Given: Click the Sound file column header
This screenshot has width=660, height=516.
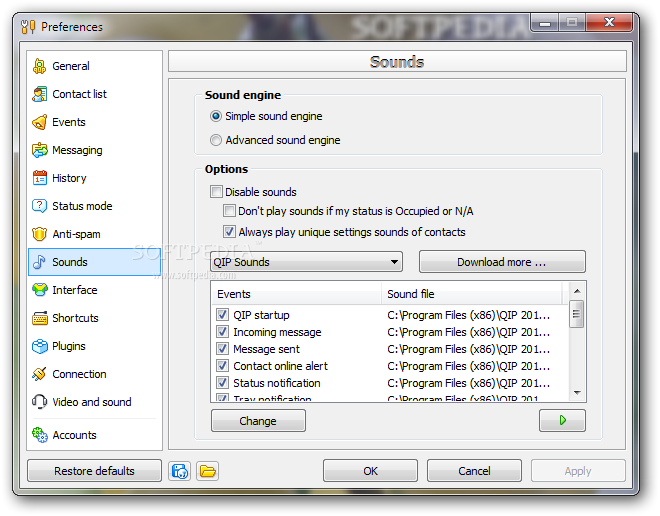Looking at the screenshot, I should (x=472, y=294).
